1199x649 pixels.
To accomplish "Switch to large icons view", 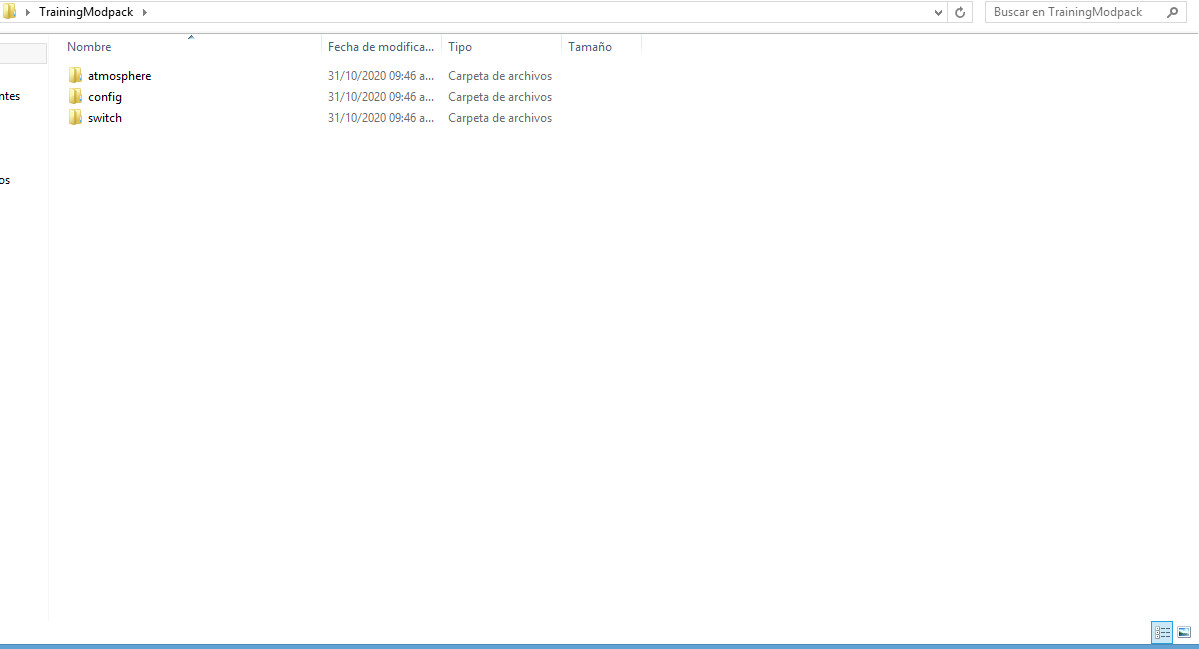I will click(x=1184, y=632).
